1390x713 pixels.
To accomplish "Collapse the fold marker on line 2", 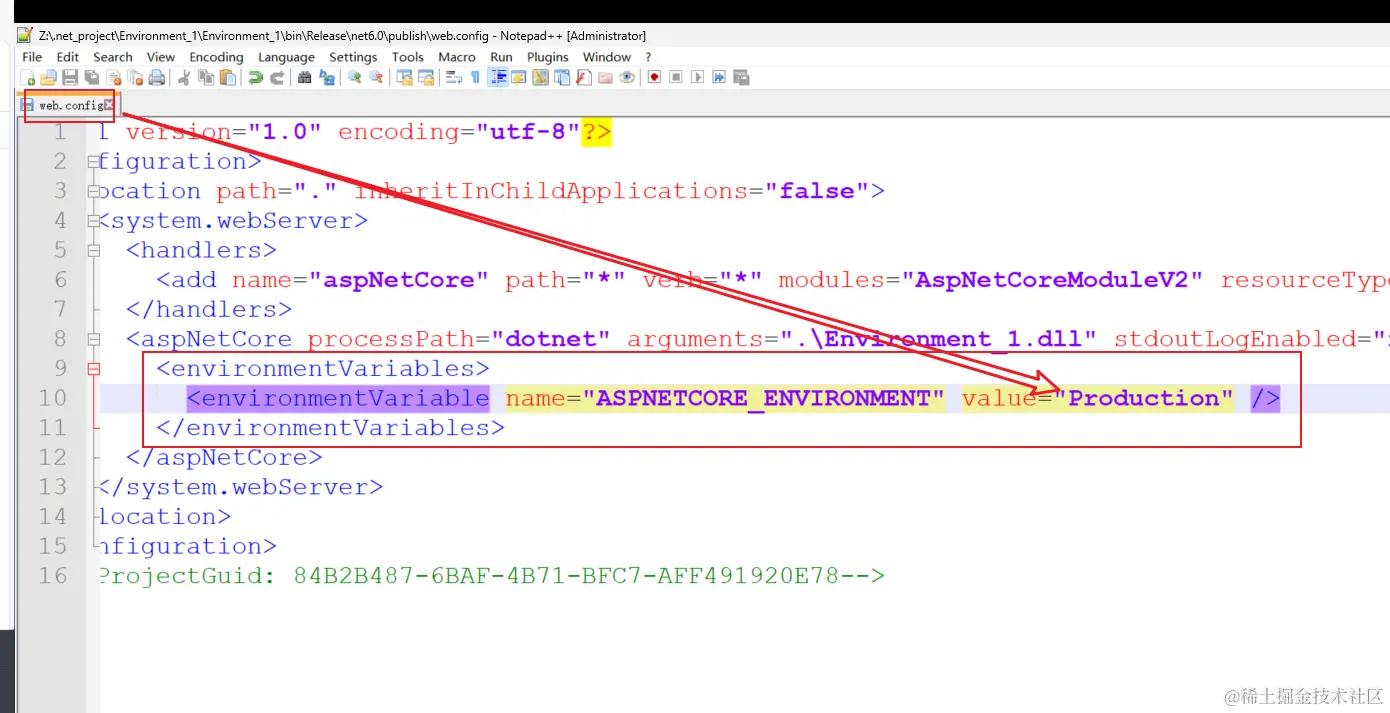I will coord(93,161).
